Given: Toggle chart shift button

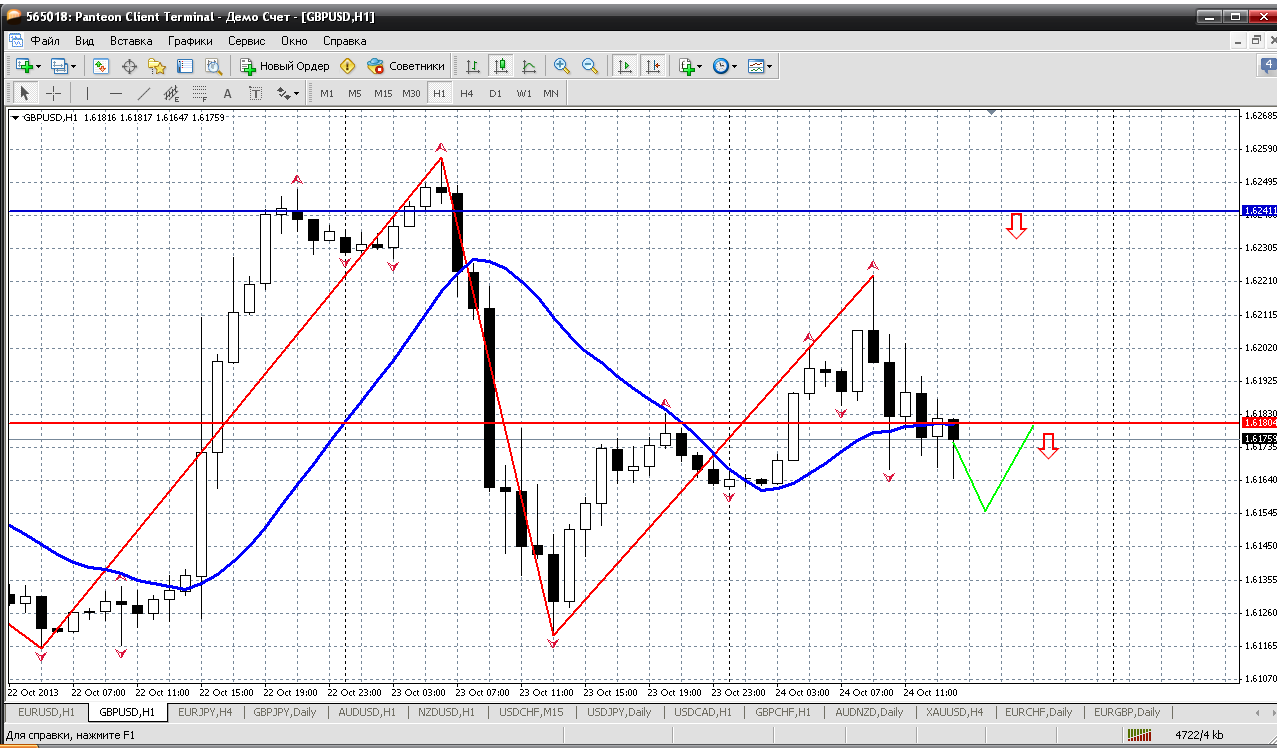Looking at the screenshot, I should [653, 66].
